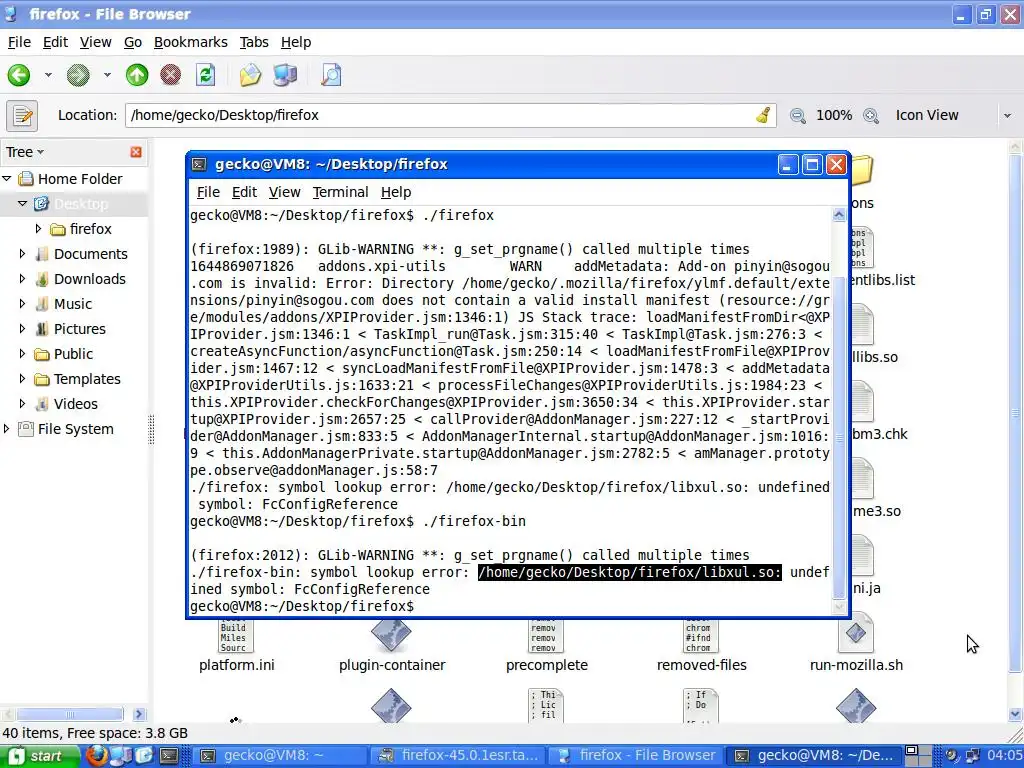Reload the current folder icon
This screenshot has width=1024, height=768.
pyautogui.click(x=206, y=75)
